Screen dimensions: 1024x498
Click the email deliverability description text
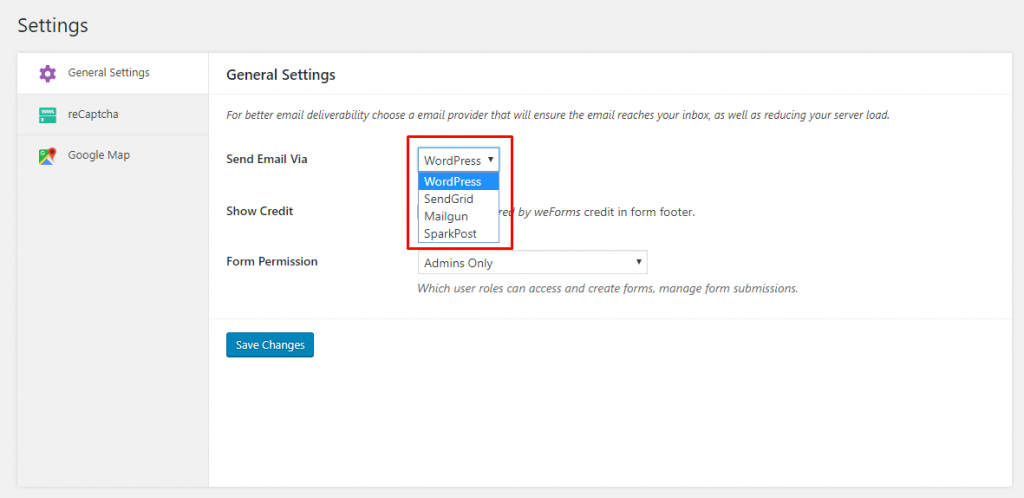point(558,116)
